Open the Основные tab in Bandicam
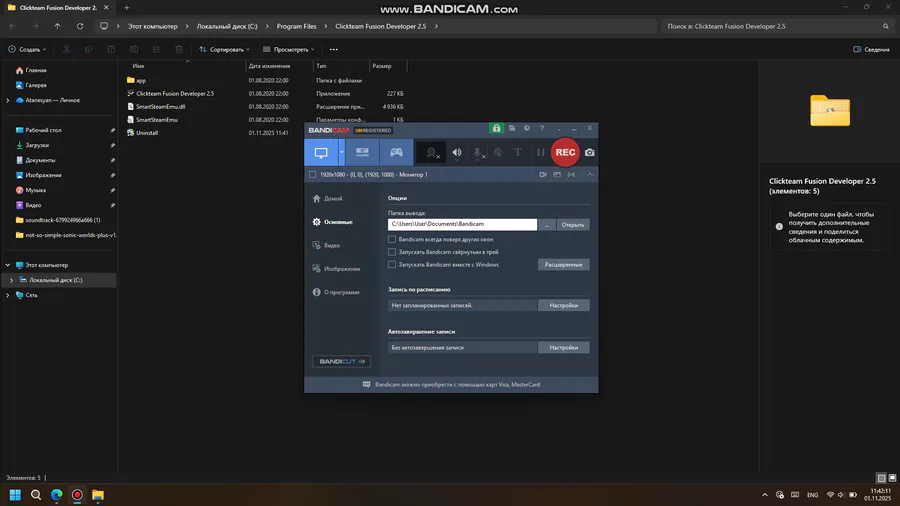 tap(333, 222)
